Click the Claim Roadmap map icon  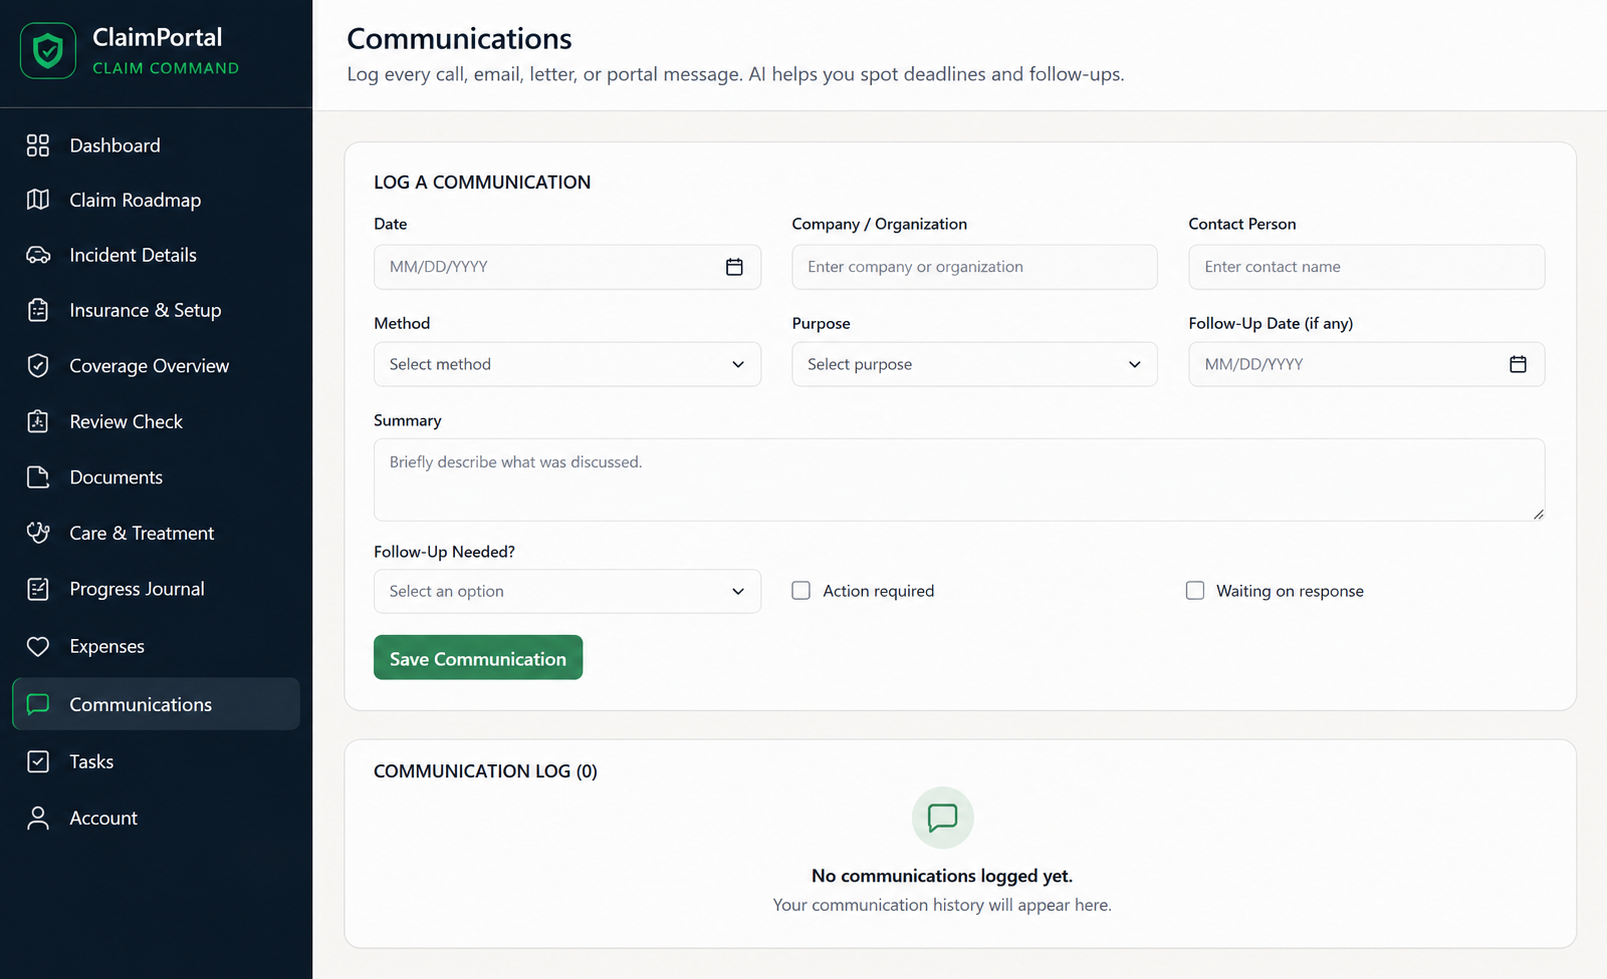38,200
